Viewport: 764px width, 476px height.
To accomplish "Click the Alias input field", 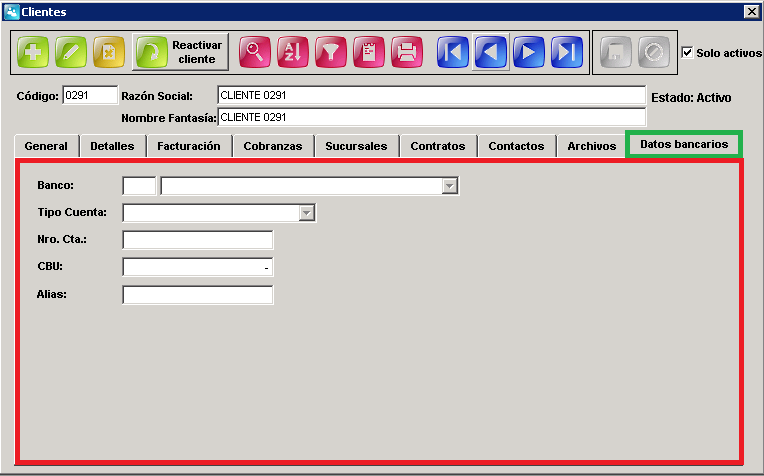I will (x=198, y=295).
